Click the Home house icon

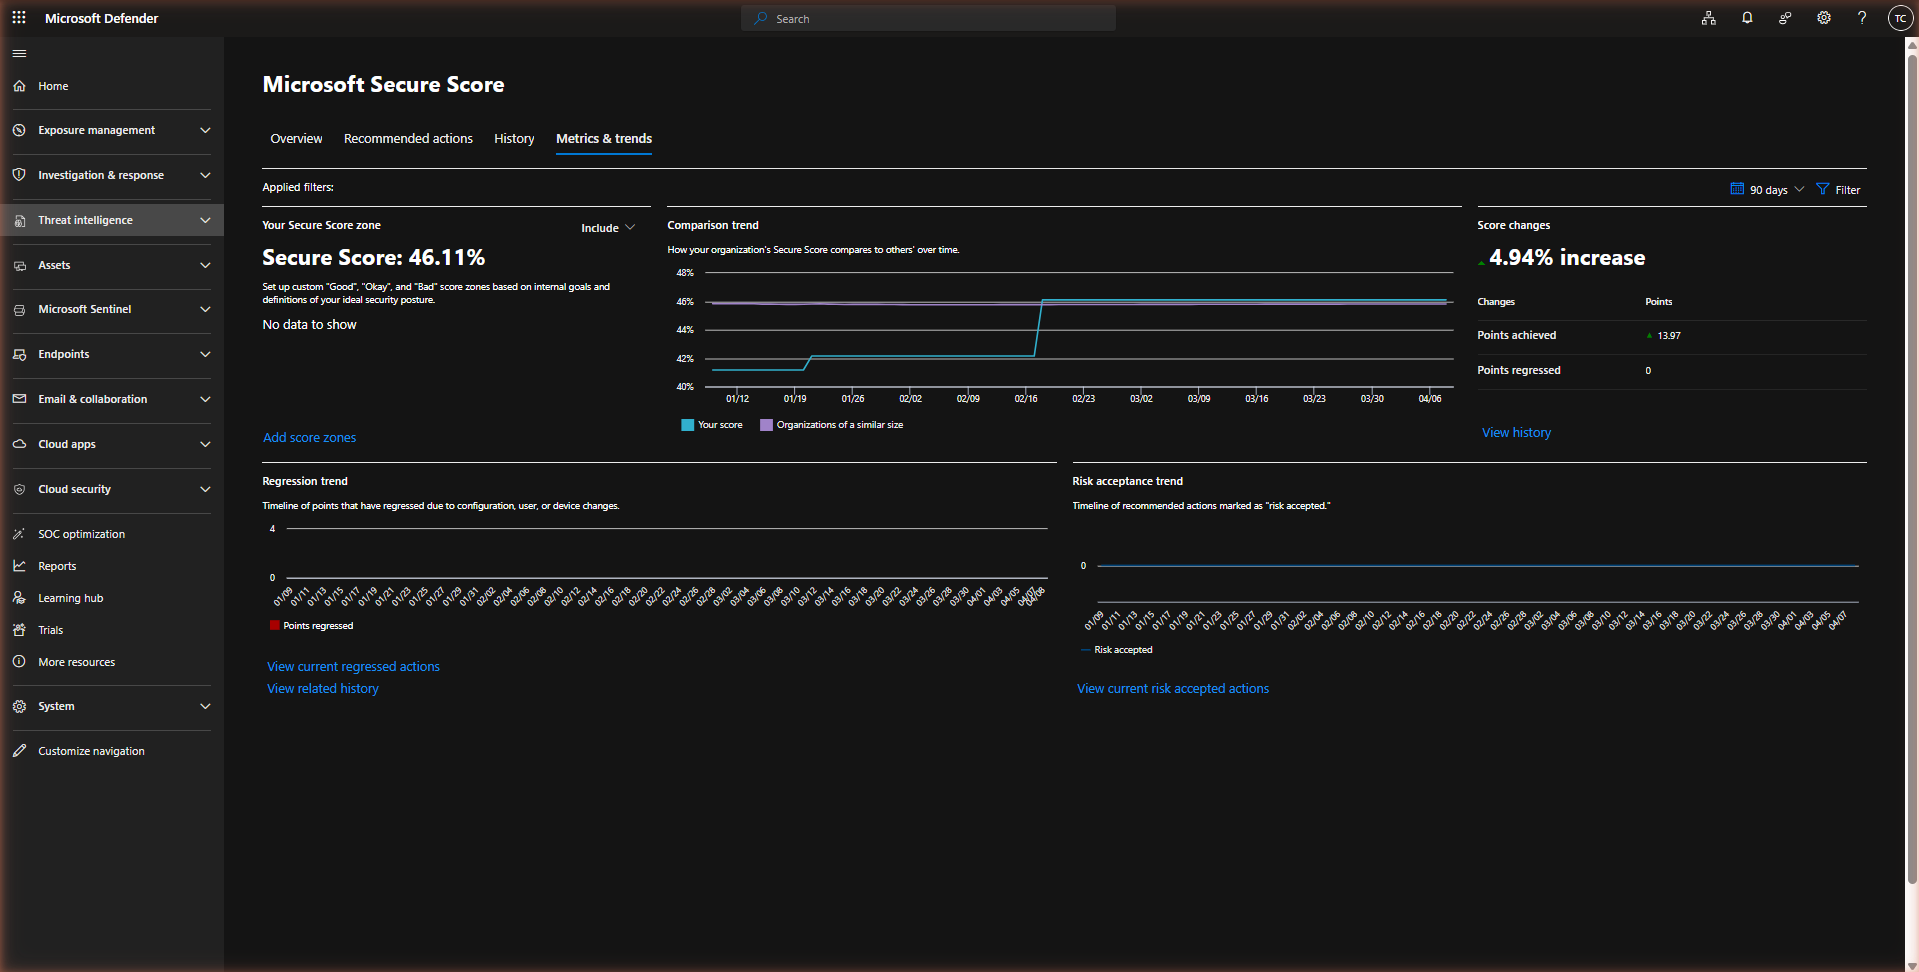(19, 86)
